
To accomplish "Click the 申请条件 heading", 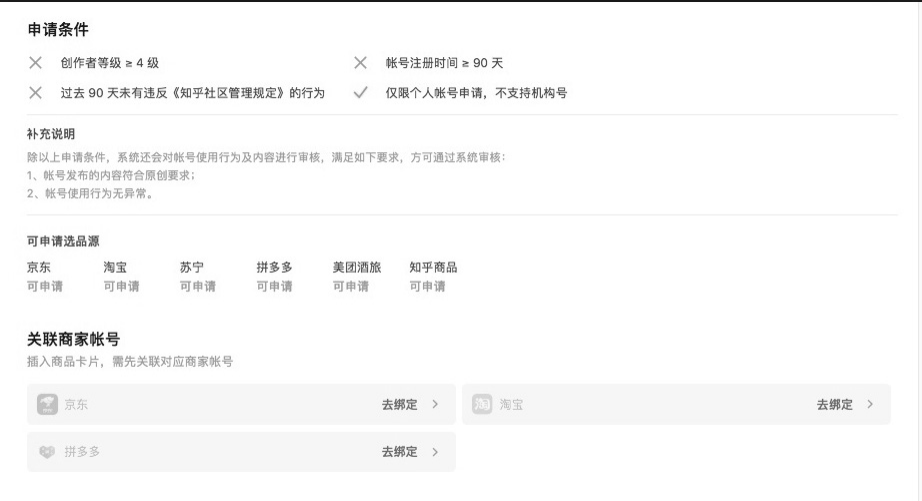I will pyautogui.click(x=58, y=29).
